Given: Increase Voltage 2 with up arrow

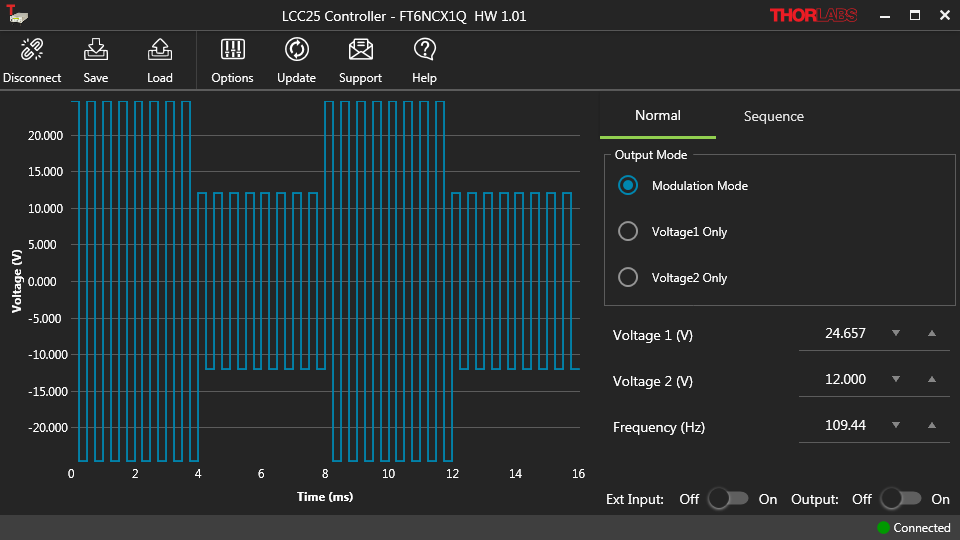Looking at the screenshot, I should [932, 380].
